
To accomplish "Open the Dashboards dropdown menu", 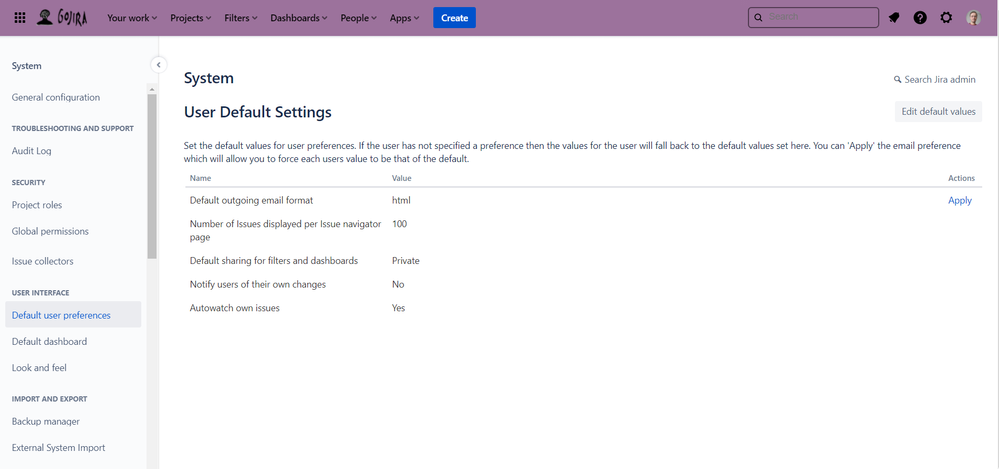I will click(x=299, y=18).
